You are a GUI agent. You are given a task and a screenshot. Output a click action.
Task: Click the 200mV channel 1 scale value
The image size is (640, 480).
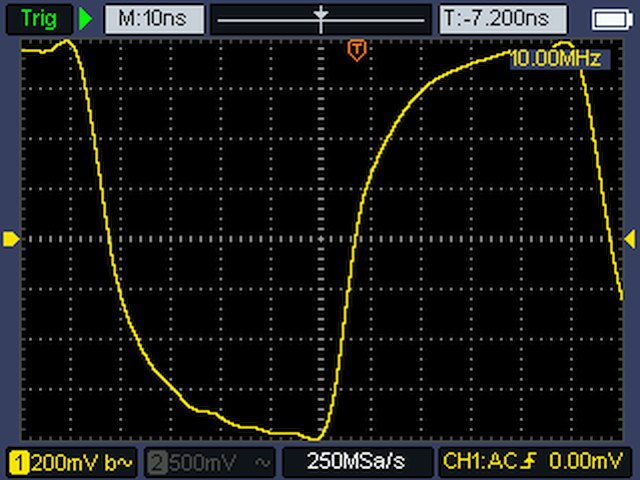(x=64, y=463)
